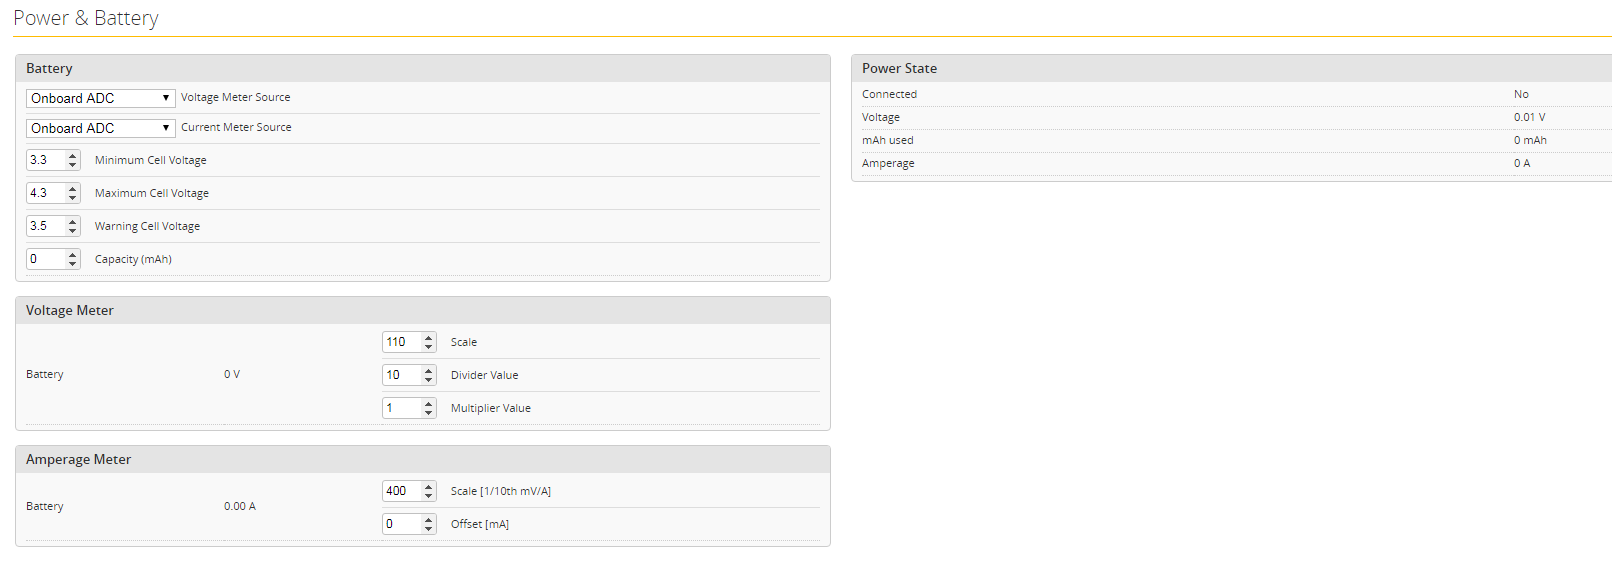
Task: Increase Amperage Scale with up arrow
Action: 428,487
